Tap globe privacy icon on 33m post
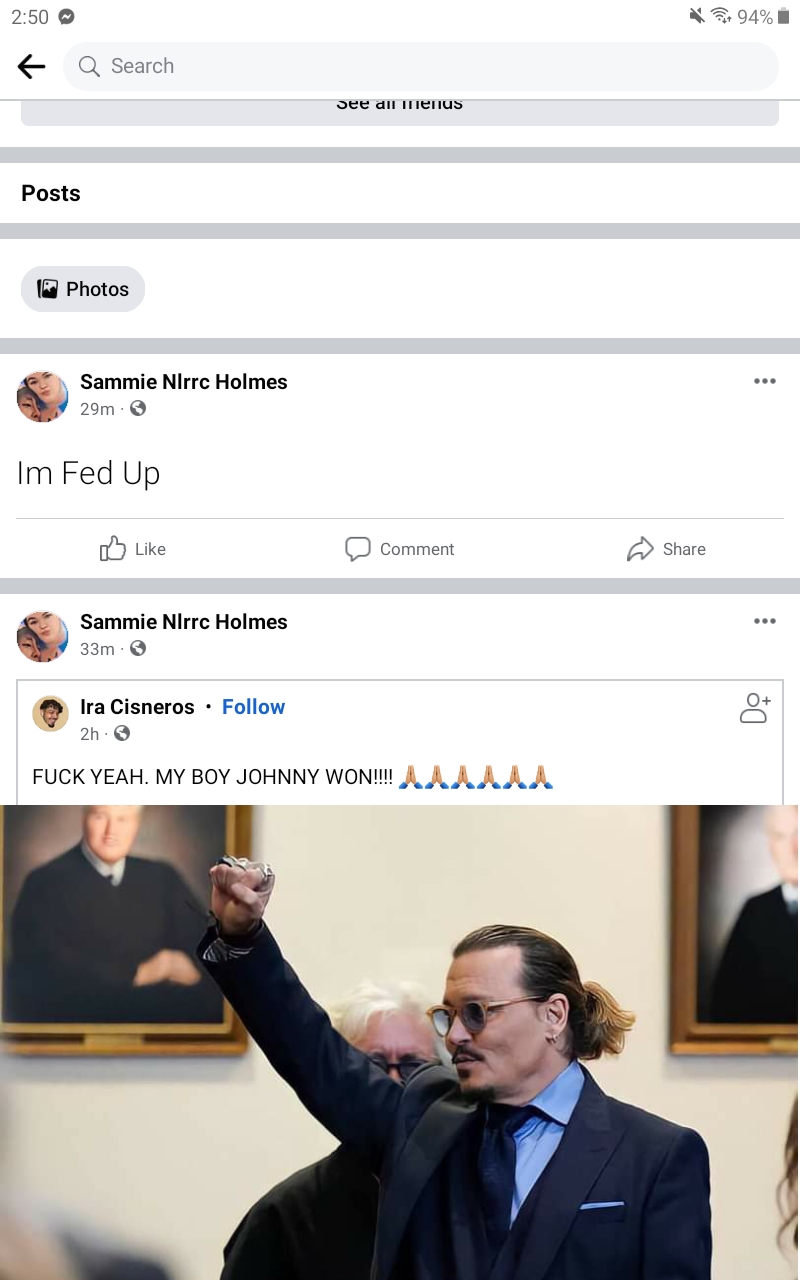 tap(138, 648)
